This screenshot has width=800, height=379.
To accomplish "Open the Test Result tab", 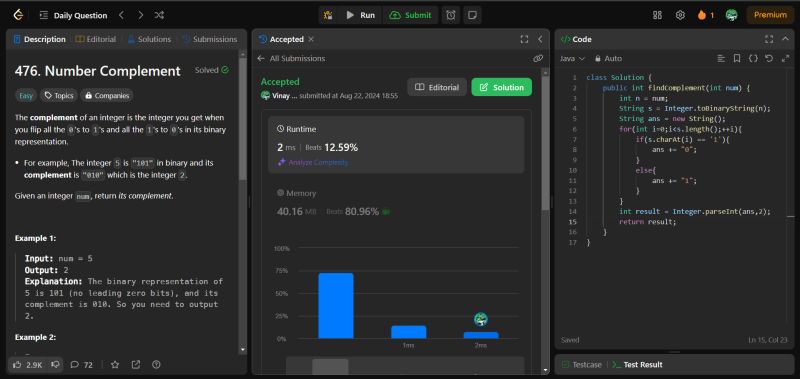I will tap(637, 365).
